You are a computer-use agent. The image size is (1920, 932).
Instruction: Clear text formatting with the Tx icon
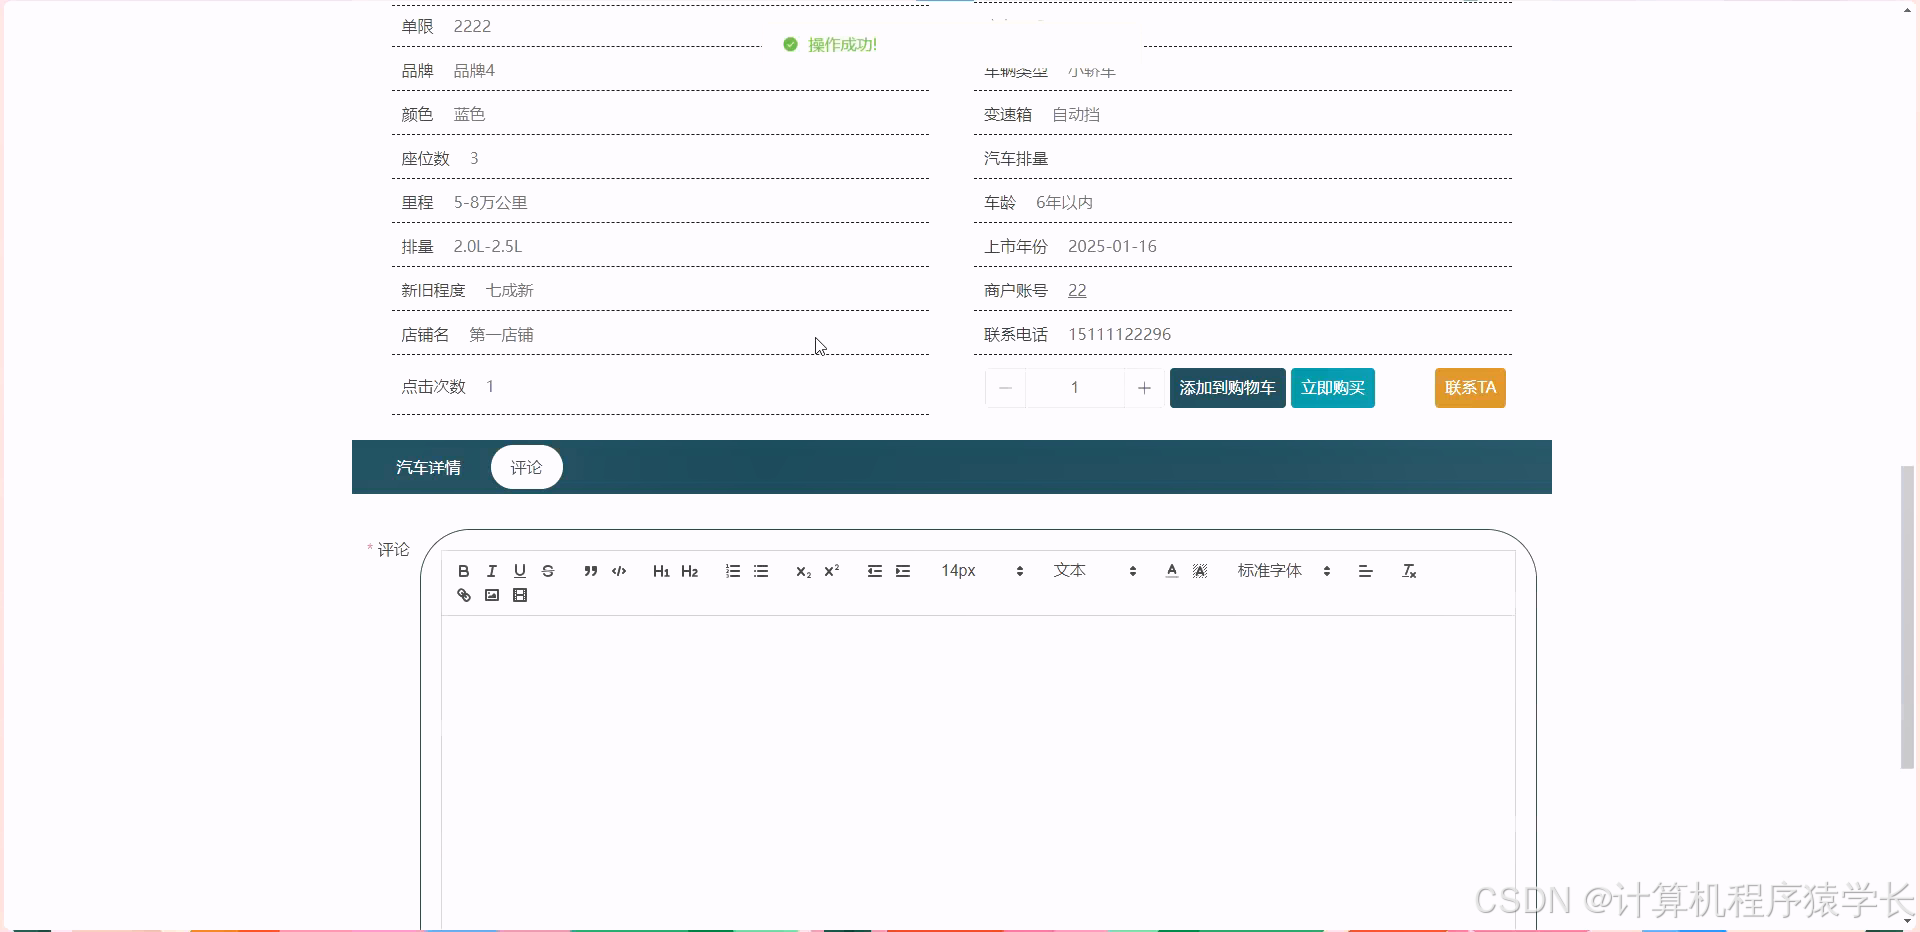point(1408,570)
